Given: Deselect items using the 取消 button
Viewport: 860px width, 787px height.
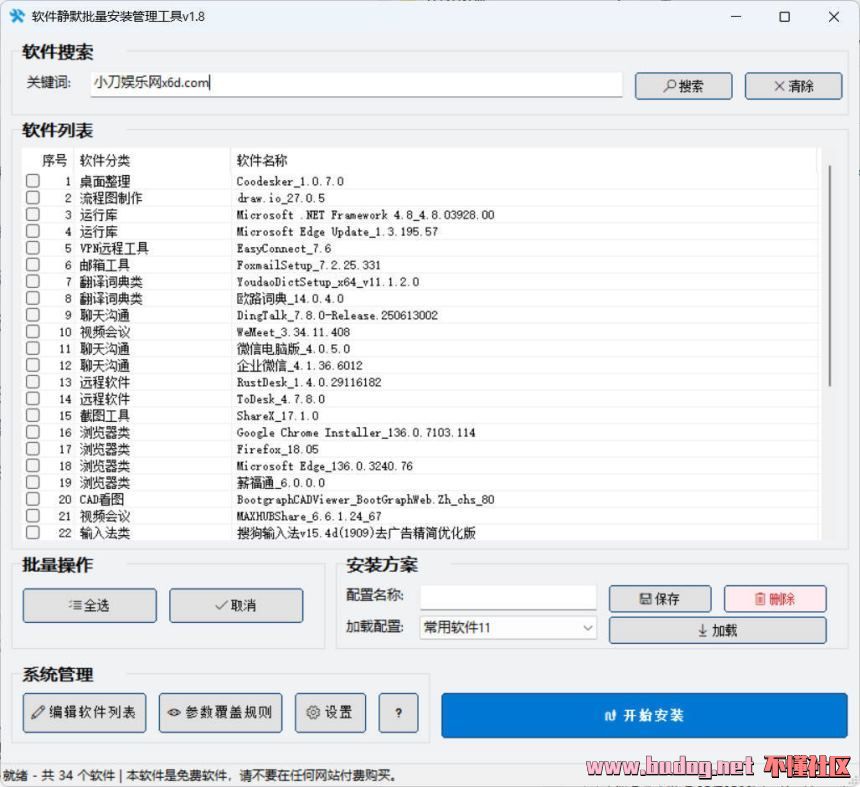Looking at the screenshot, I should pos(236,605).
